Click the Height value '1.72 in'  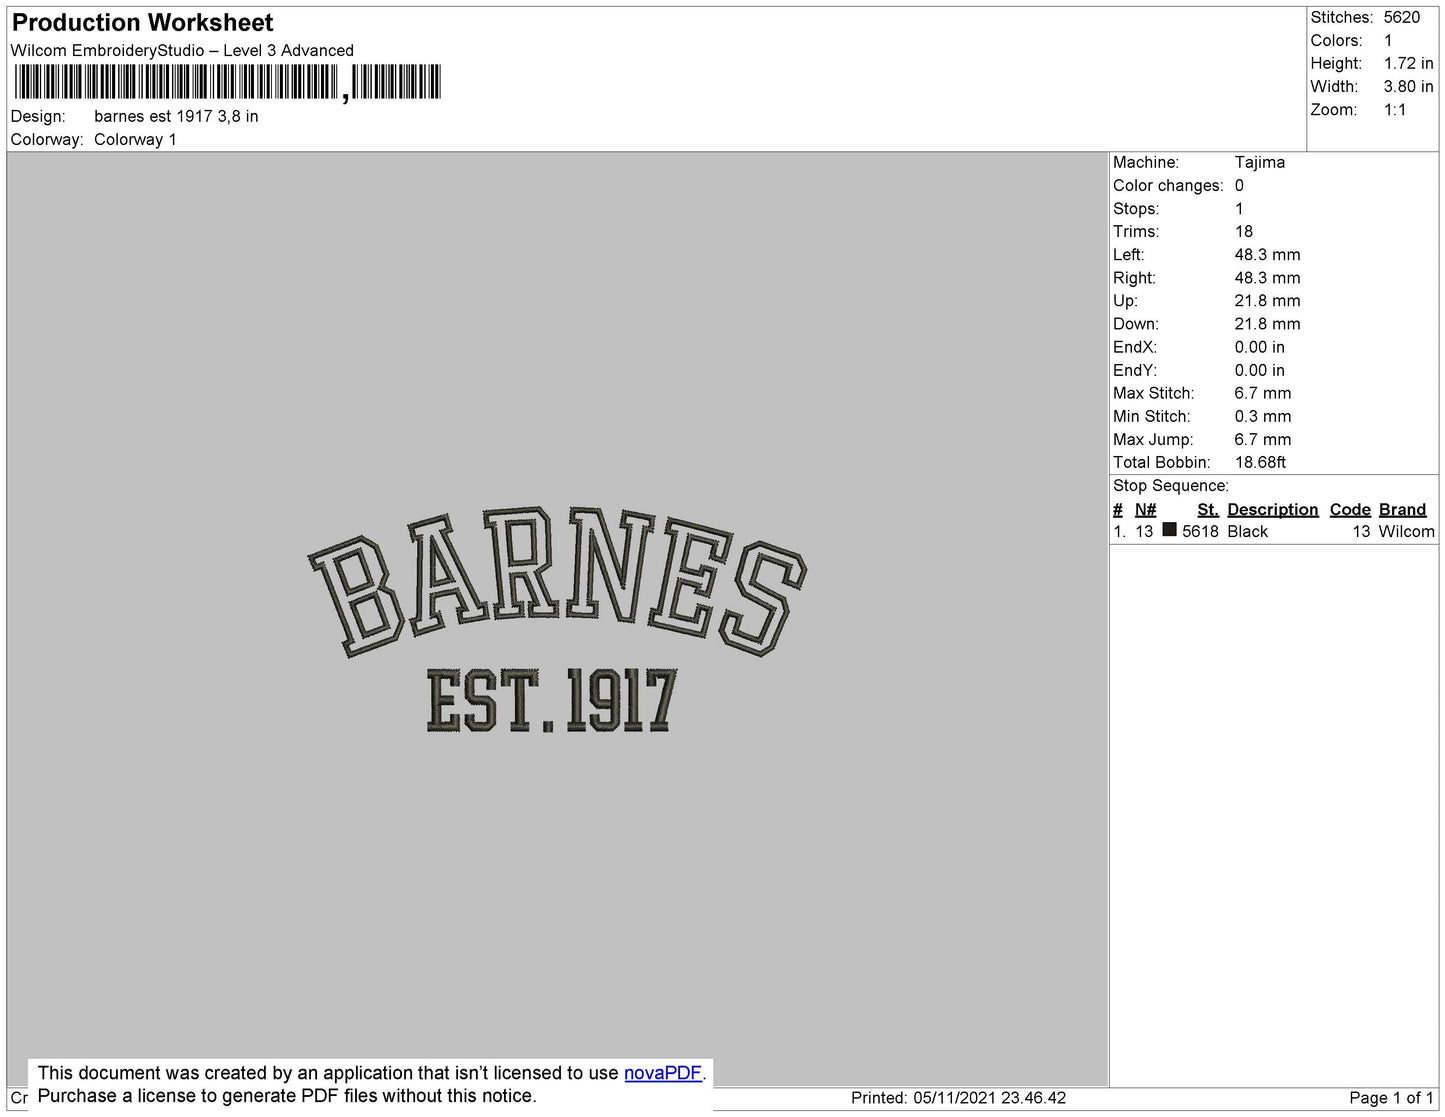[x=1408, y=63]
